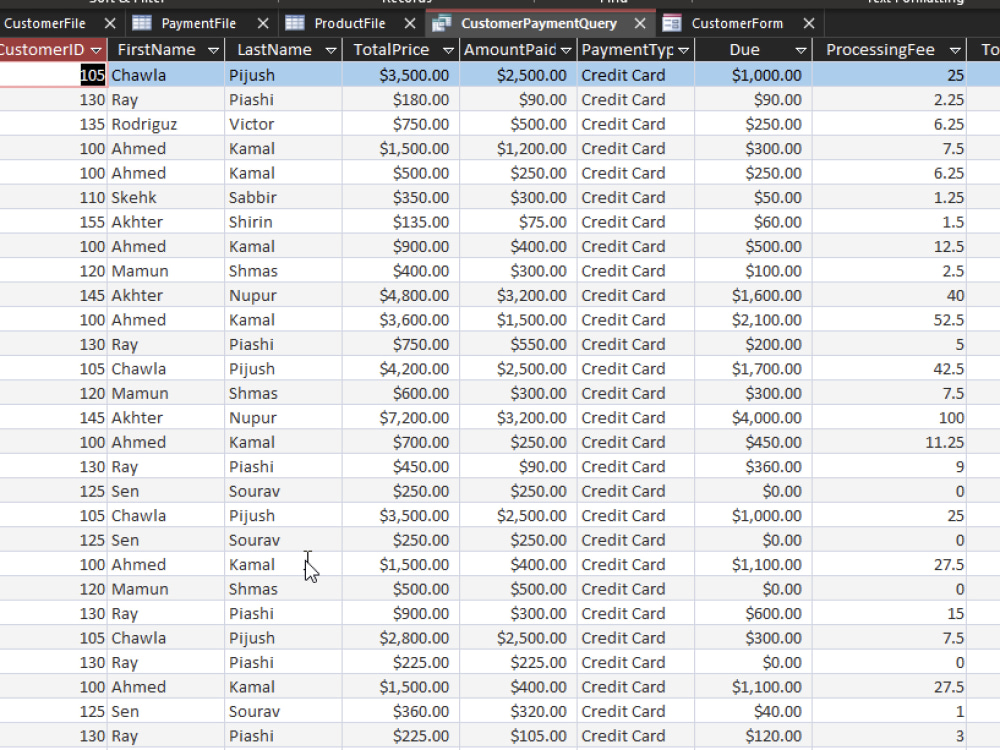The width and height of the screenshot is (1000, 750).
Task: Click the AmountPaid cell $105.00
Action: (518, 736)
